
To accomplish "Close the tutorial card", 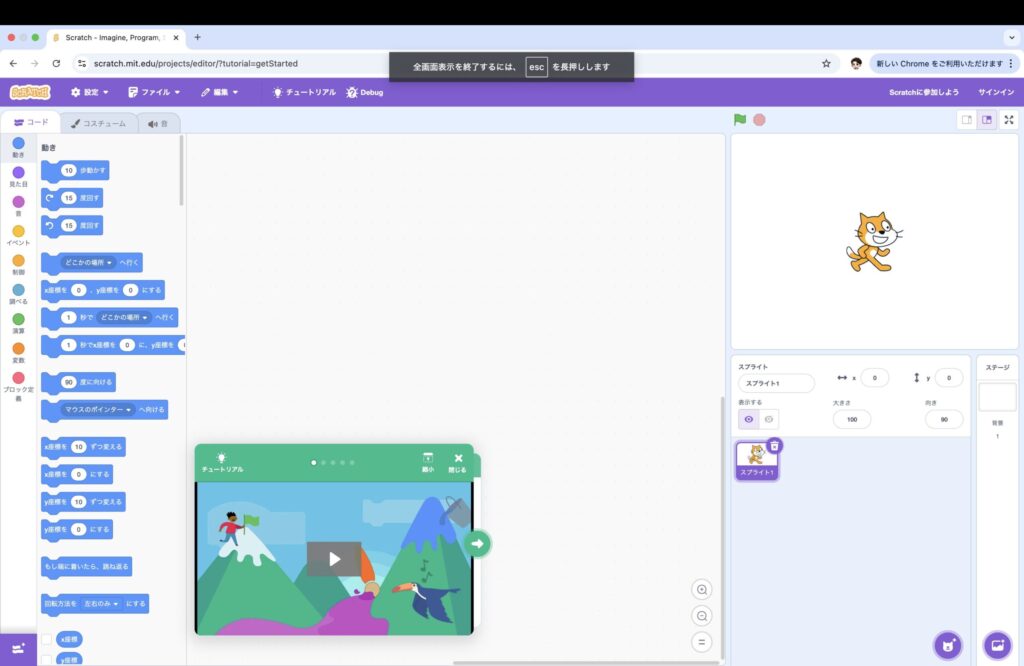I will [458, 462].
